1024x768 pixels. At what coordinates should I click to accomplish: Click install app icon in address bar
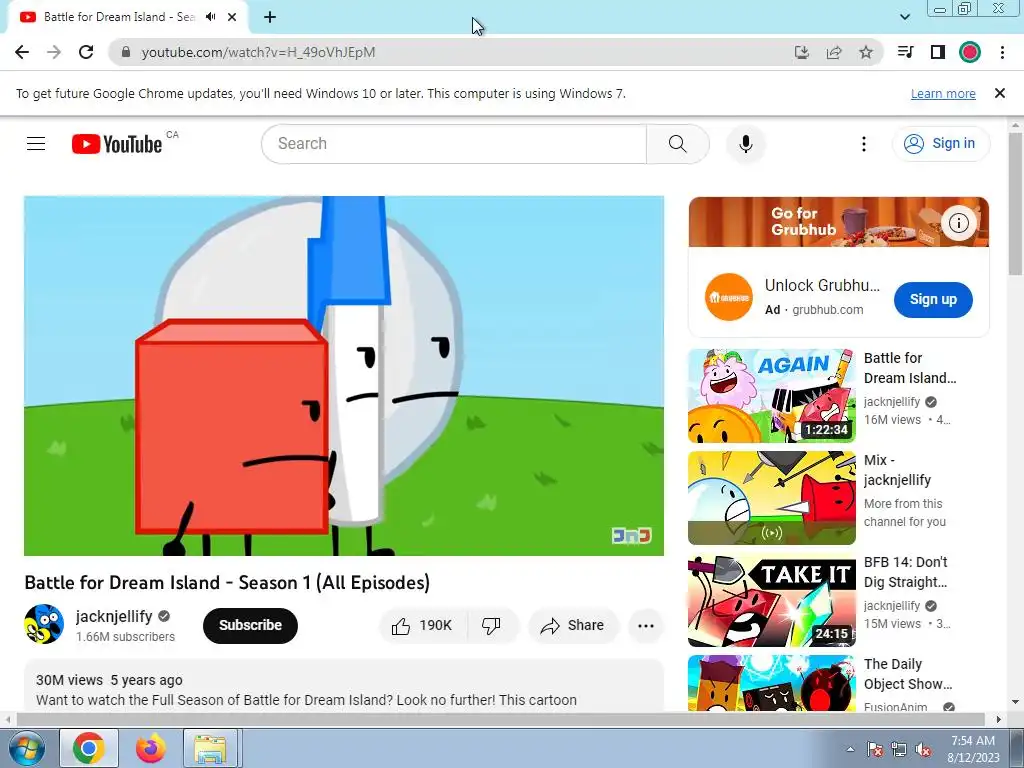pyautogui.click(x=801, y=52)
